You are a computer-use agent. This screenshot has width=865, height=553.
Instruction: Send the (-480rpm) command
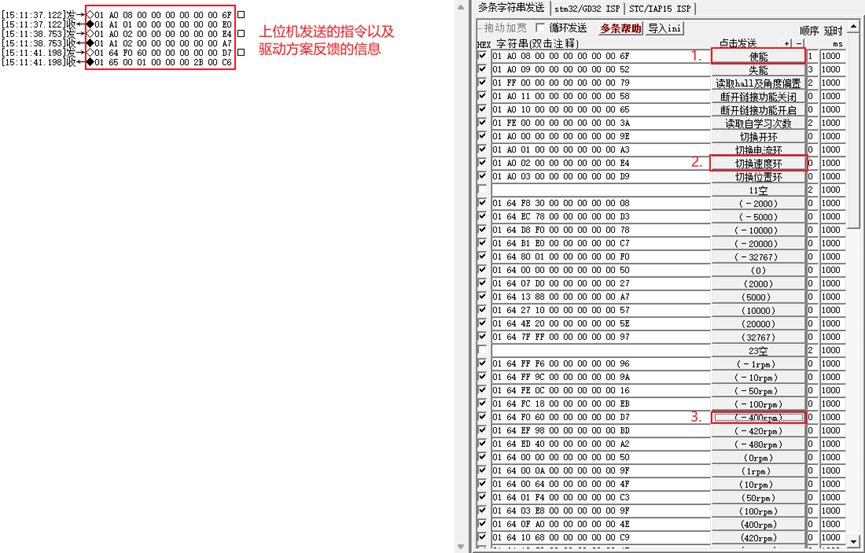758,444
